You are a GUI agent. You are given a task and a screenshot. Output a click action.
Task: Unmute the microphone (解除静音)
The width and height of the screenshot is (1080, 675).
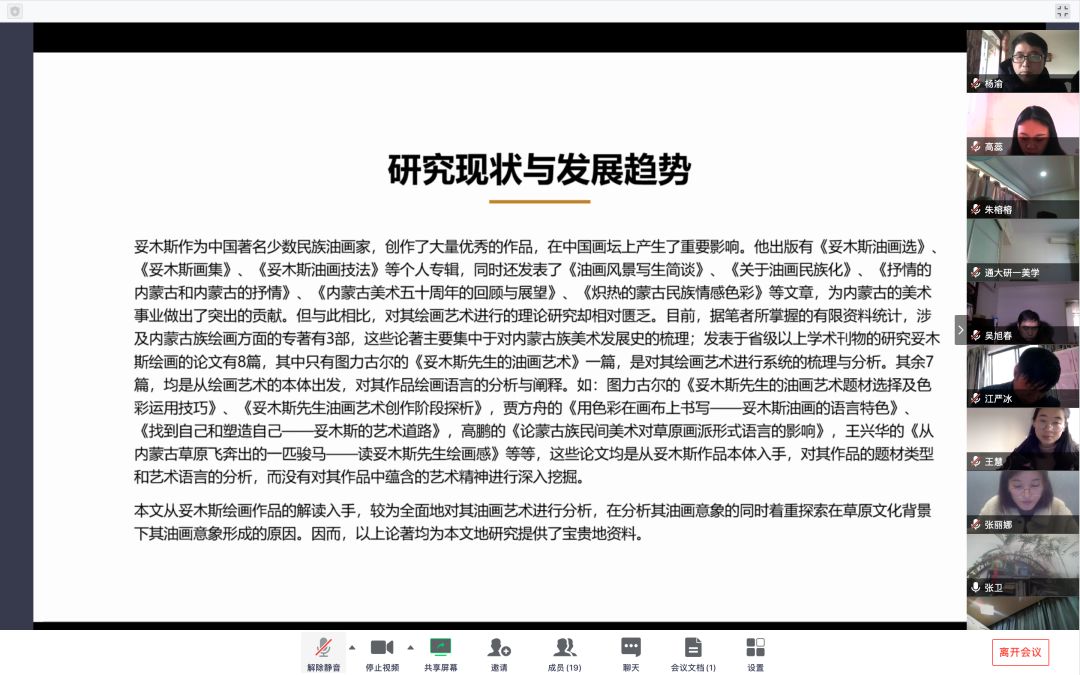pyautogui.click(x=324, y=652)
